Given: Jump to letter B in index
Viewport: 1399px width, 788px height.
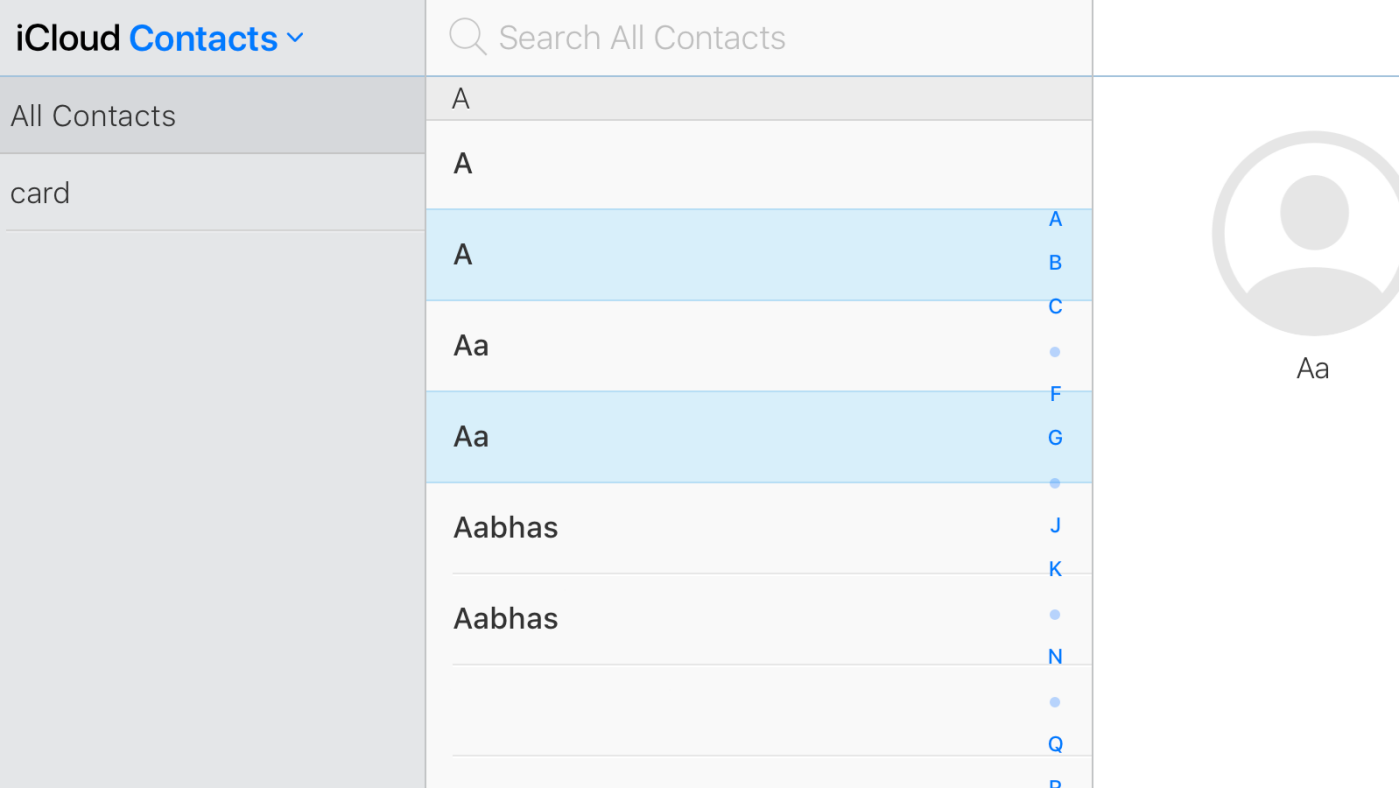Looking at the screenshot, I should pos(1055,263).
